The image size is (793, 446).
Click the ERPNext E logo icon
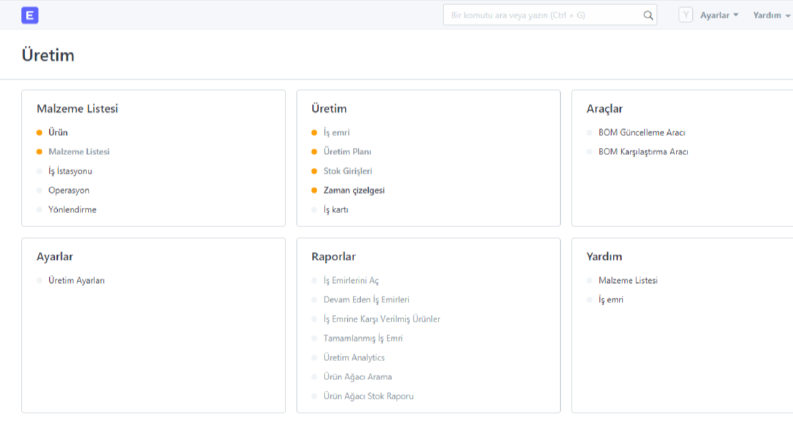tap(30, 15)
